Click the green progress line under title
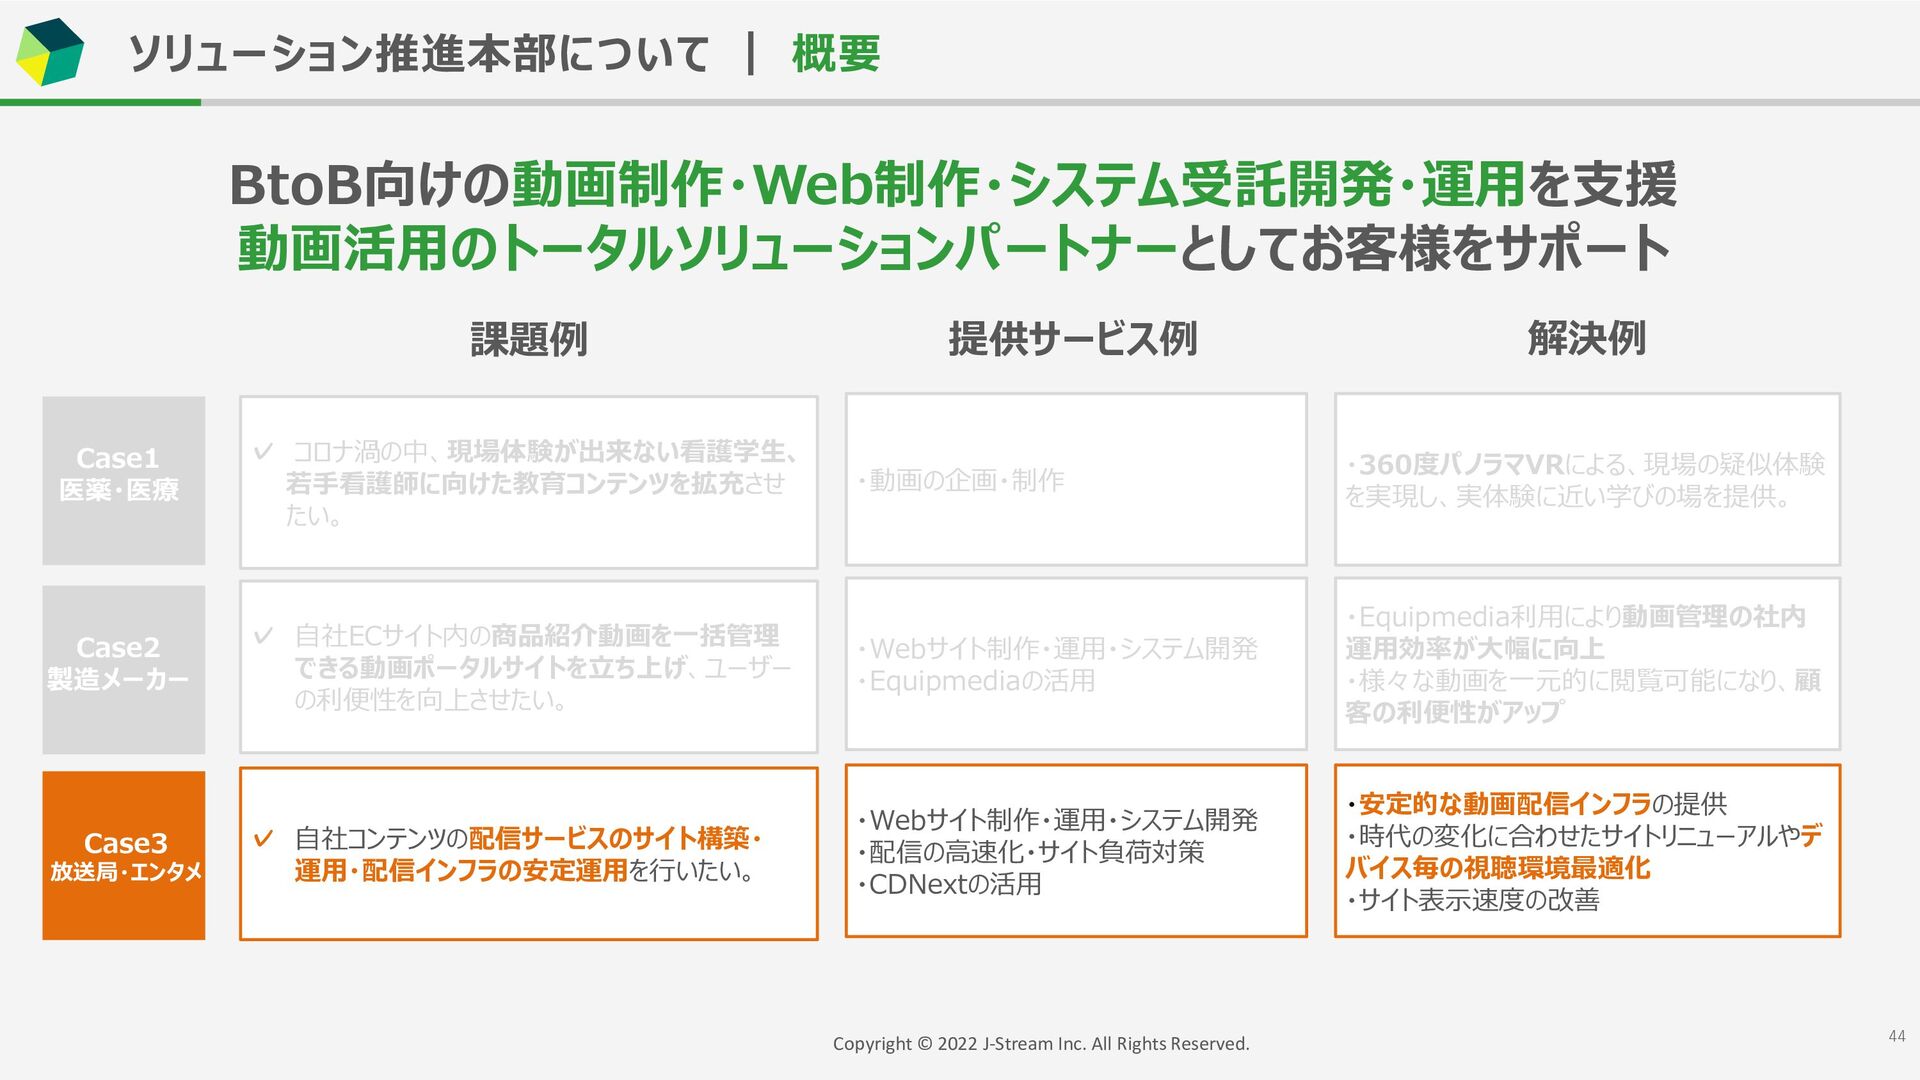This screenshot has width=1920, height=1080. coord(100,102)
